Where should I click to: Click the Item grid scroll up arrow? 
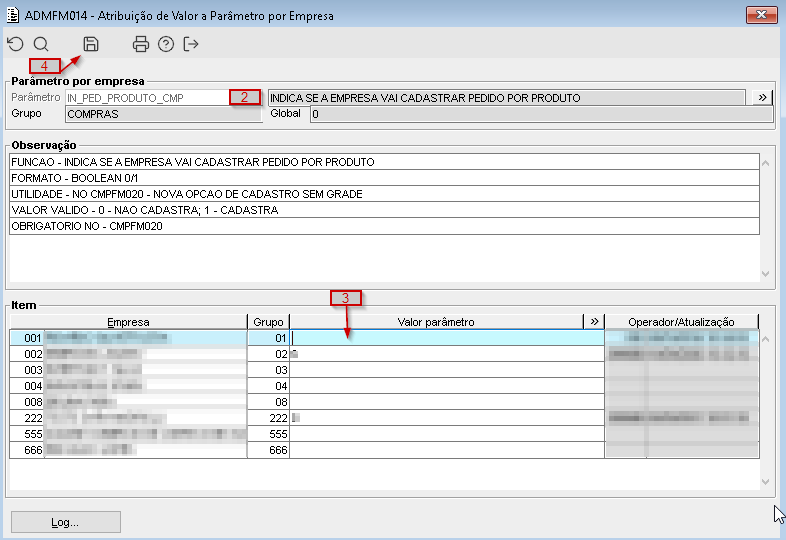click(x=765, y=339)
